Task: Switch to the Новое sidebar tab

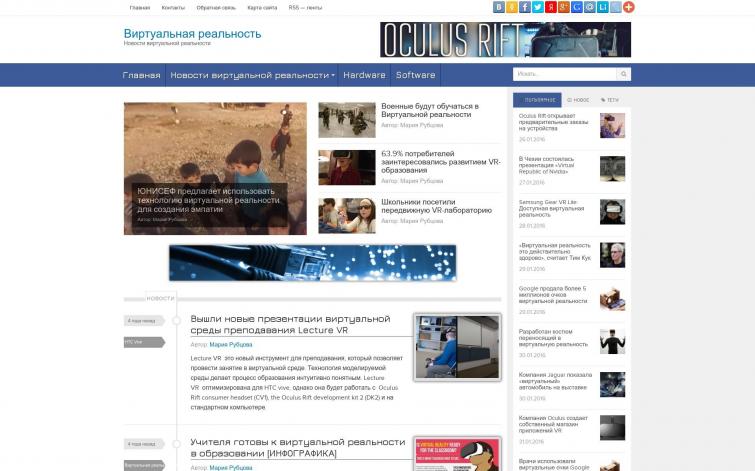Action: coord(578,100)
